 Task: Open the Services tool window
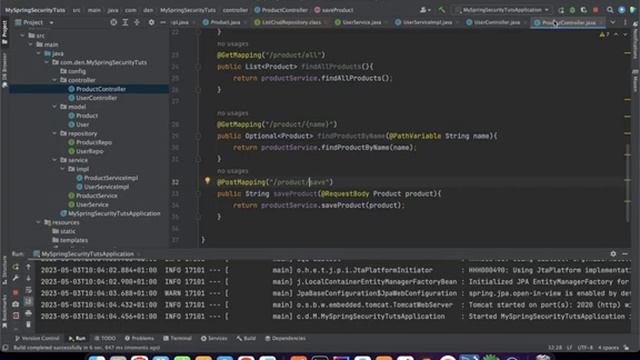(214, 338)
